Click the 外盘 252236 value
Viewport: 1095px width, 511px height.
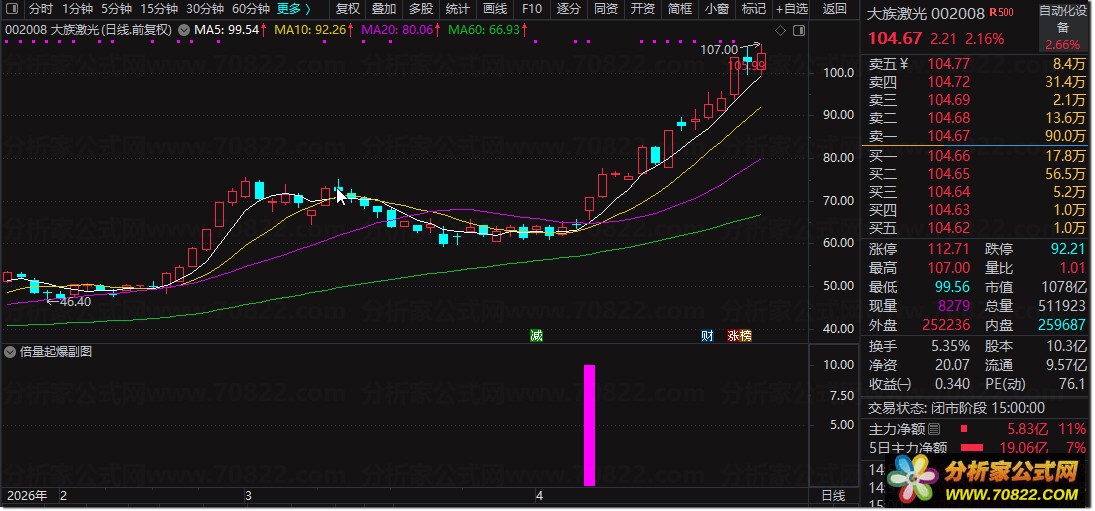tap(946, 325)
